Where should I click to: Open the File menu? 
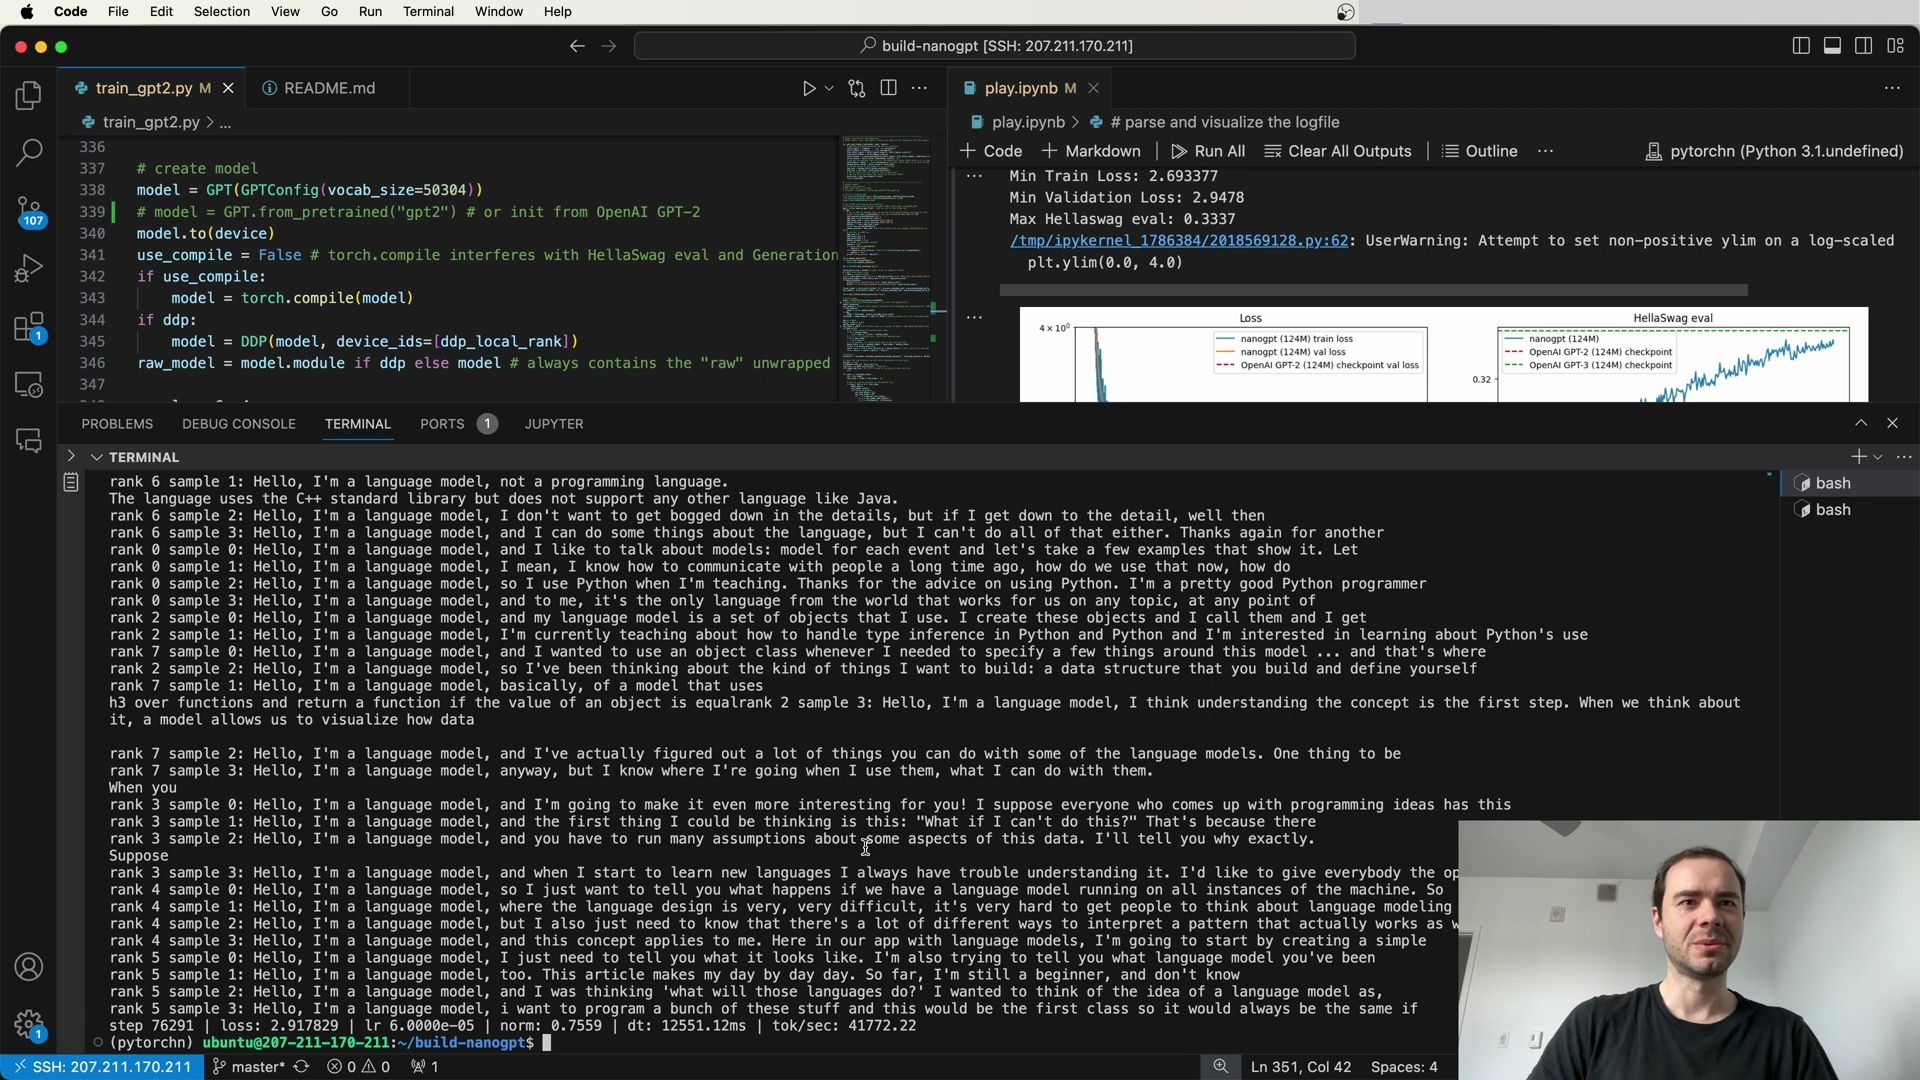[x=118, y=12]
